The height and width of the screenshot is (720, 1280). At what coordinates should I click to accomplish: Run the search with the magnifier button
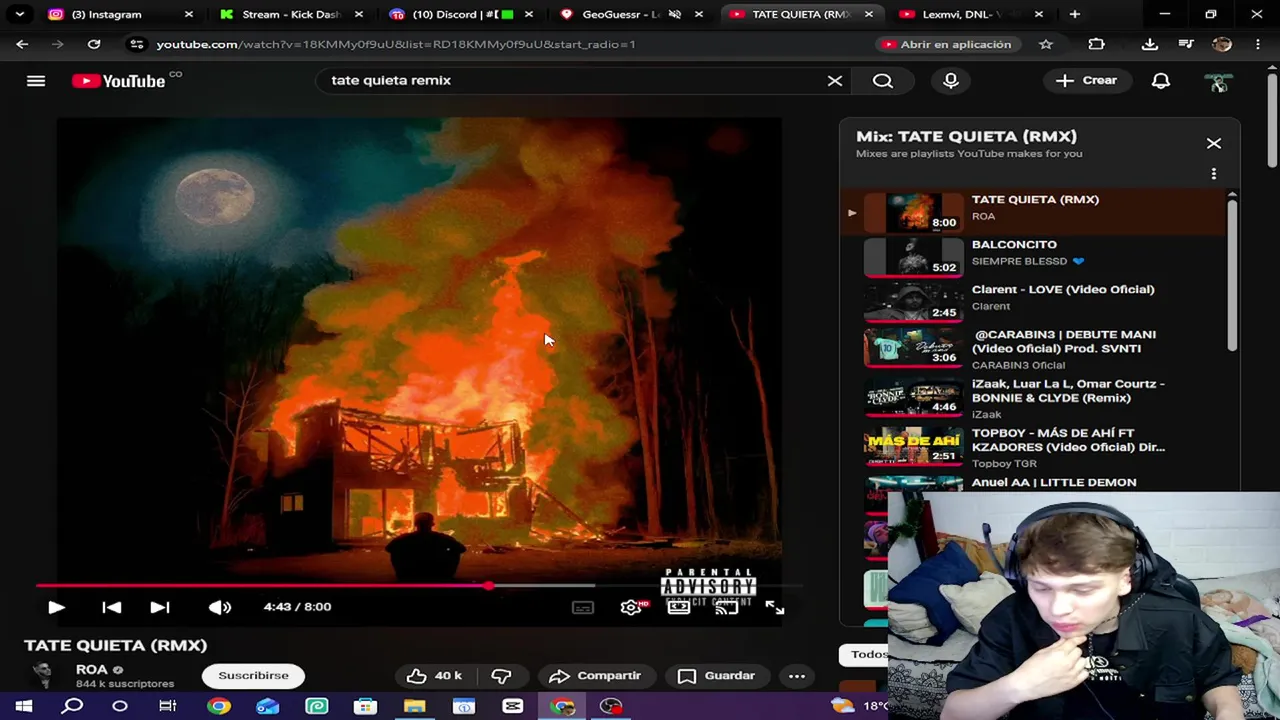[x=883, y=81]
